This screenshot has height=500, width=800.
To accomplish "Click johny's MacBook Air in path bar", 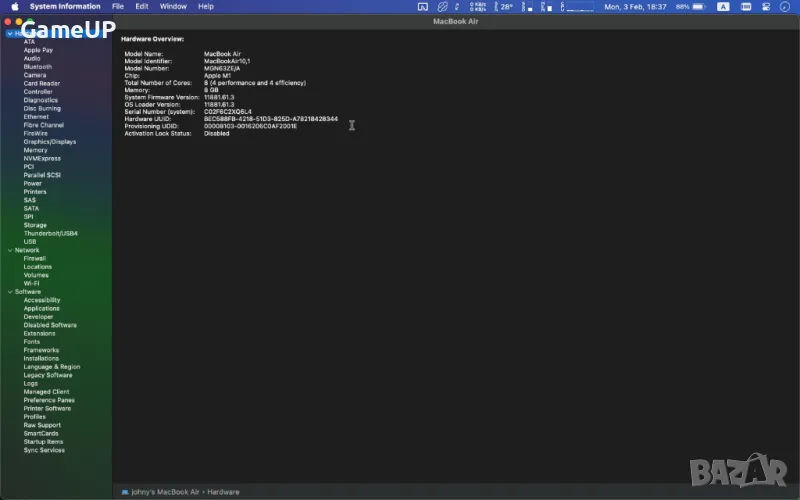I will [x=165, y=492].
